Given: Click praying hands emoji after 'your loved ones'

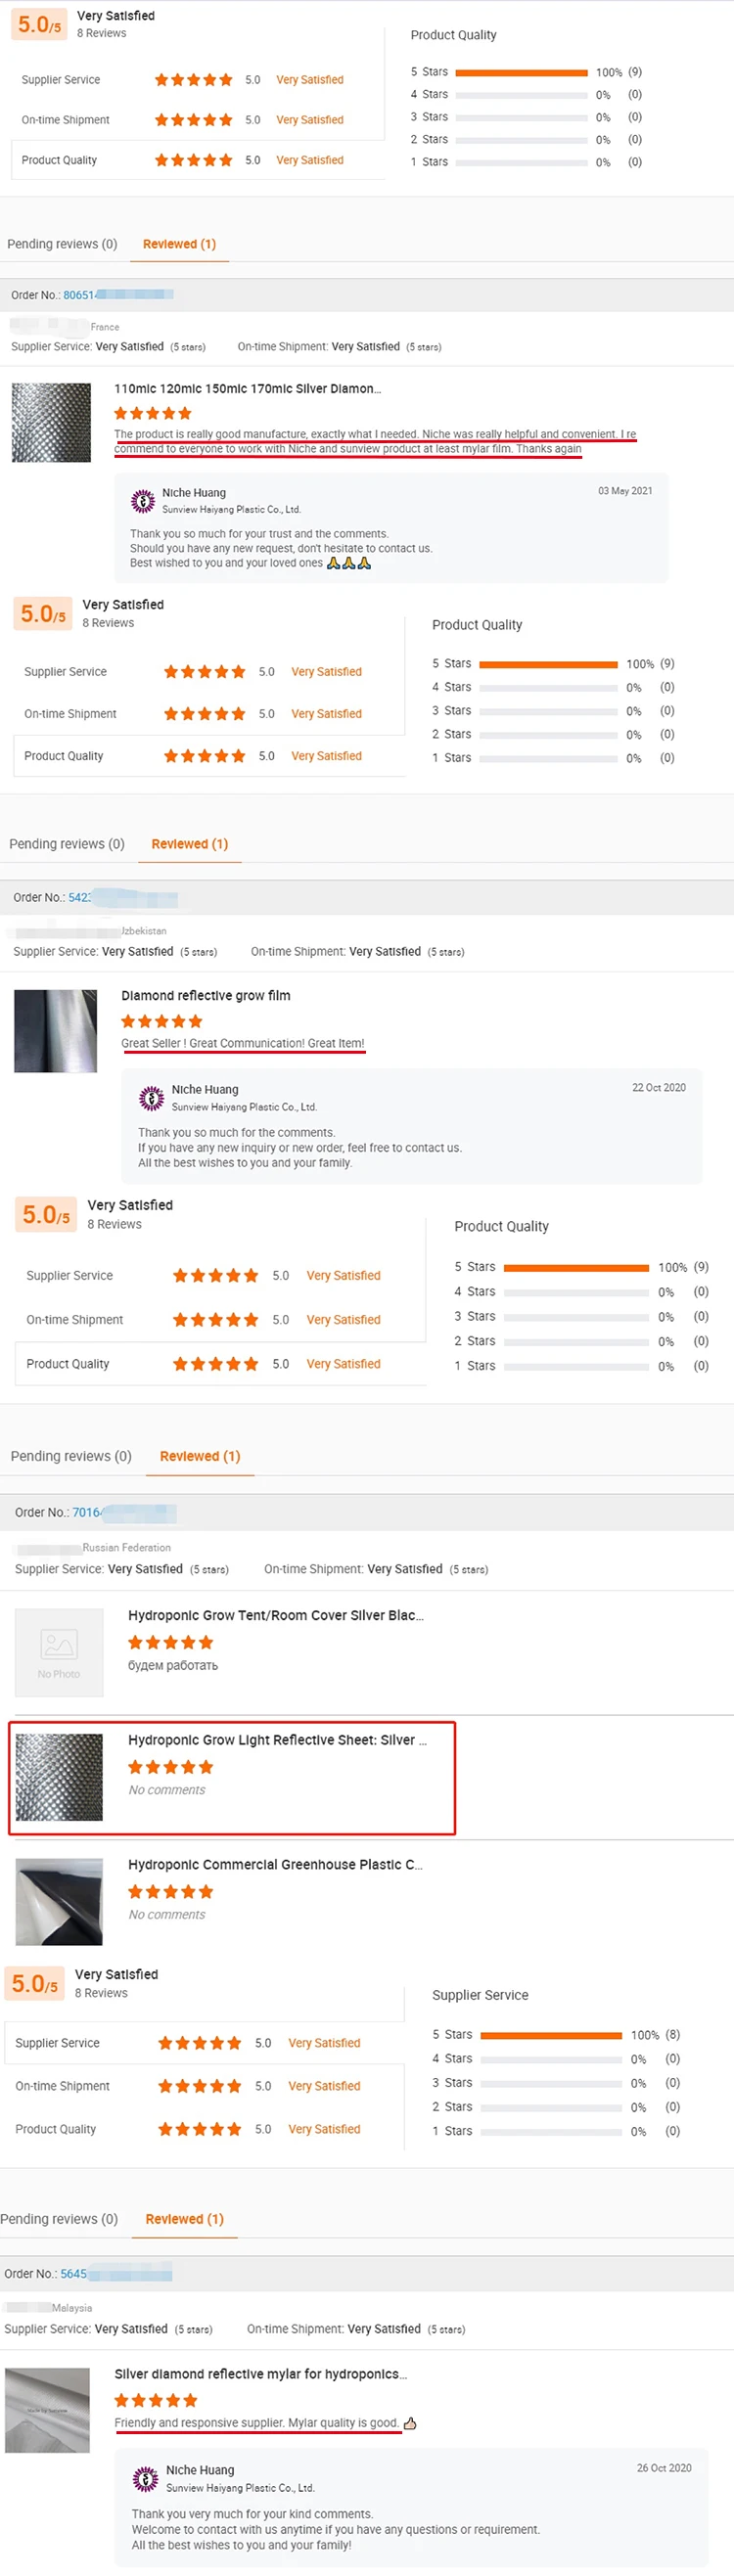Looking at the screenshot, I should pyautogui.click(x=349, y=563).
